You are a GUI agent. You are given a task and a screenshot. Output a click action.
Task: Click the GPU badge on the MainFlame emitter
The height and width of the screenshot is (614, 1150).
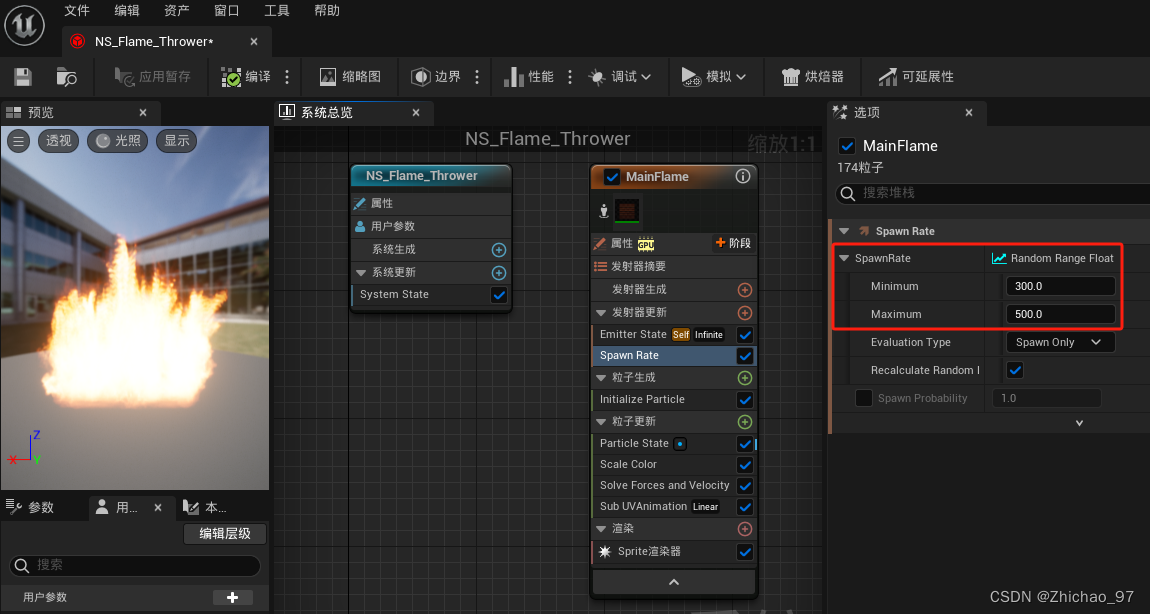click(x=645, y=243)
